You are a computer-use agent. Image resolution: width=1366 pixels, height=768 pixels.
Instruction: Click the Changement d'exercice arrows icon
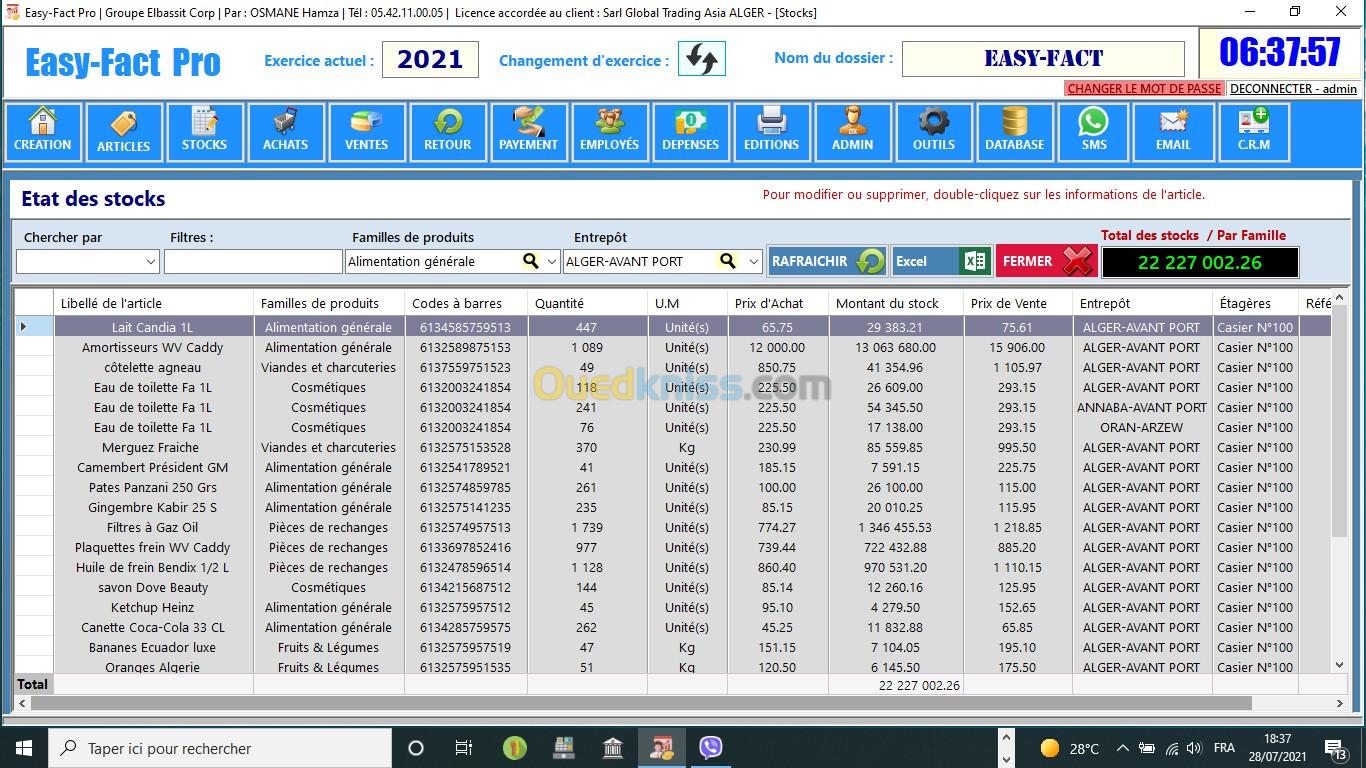701,59
